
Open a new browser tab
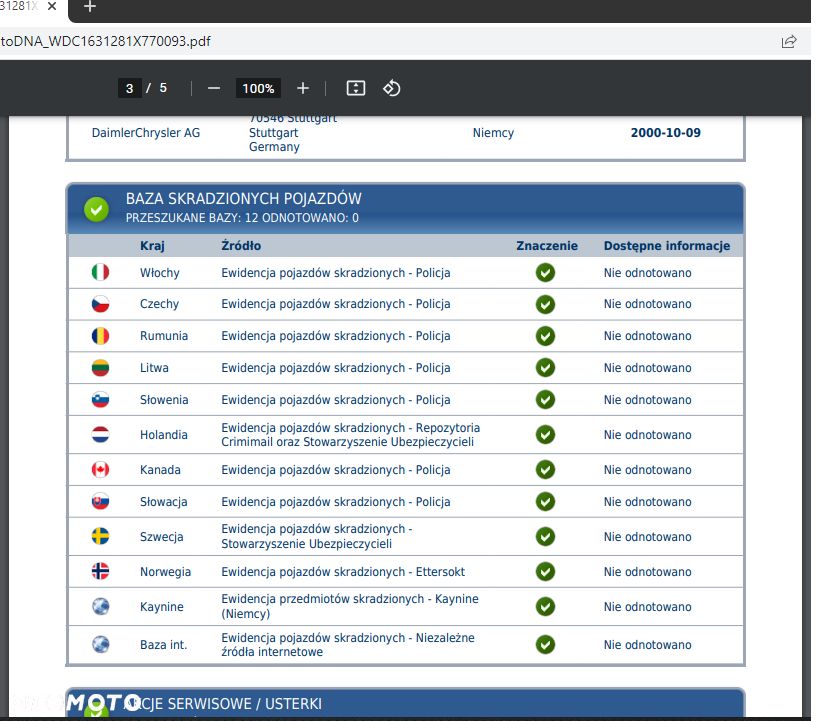point(90,6)
